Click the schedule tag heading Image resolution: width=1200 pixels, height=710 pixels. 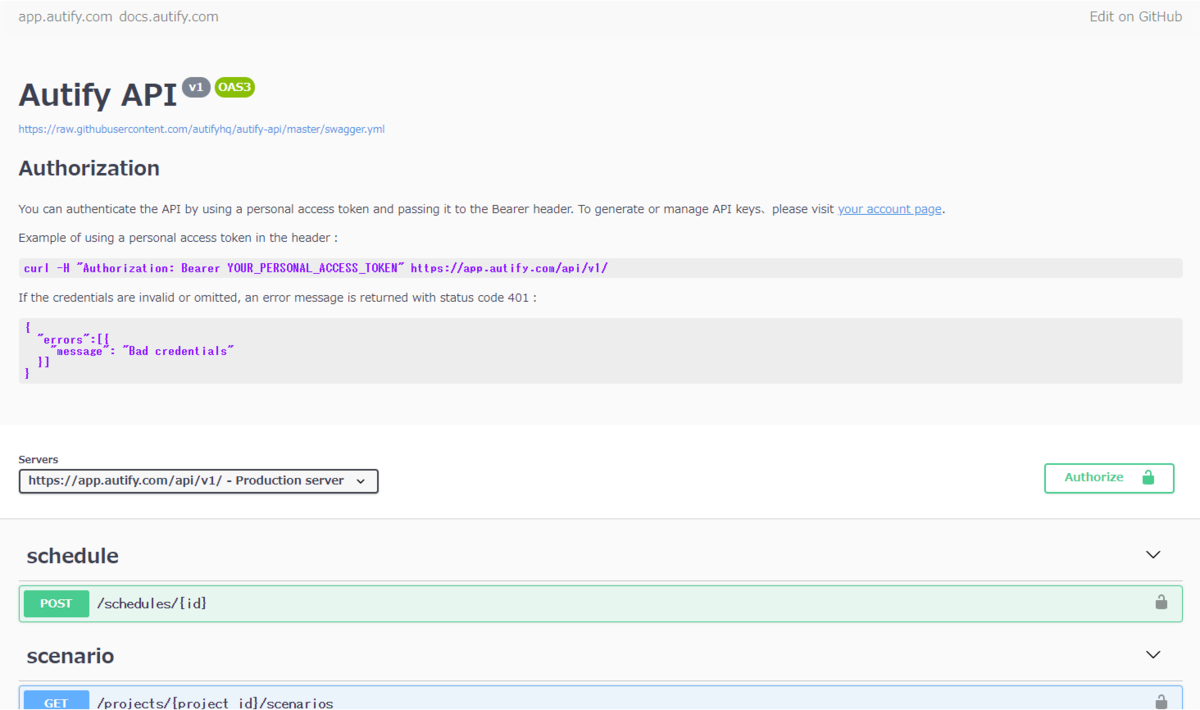[72, 556]
